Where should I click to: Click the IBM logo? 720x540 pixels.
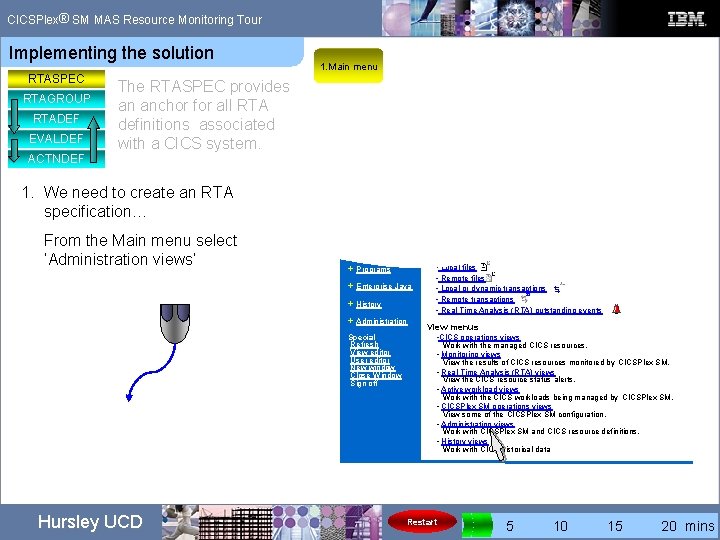coord(686,19)
